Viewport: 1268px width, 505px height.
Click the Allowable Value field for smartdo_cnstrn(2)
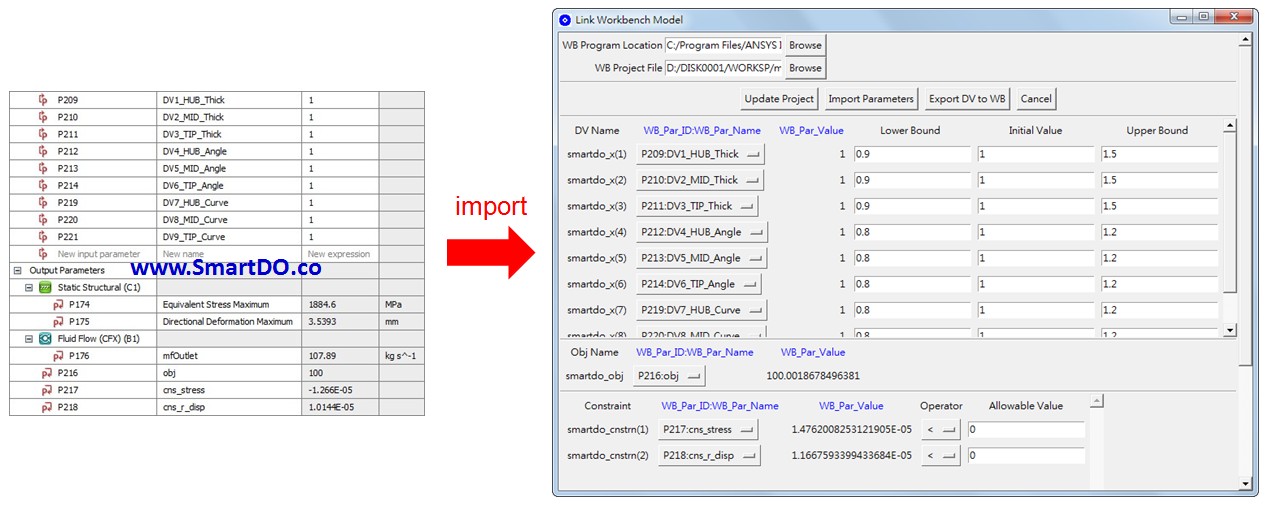pyautogui.click(x=1025, y=456)
